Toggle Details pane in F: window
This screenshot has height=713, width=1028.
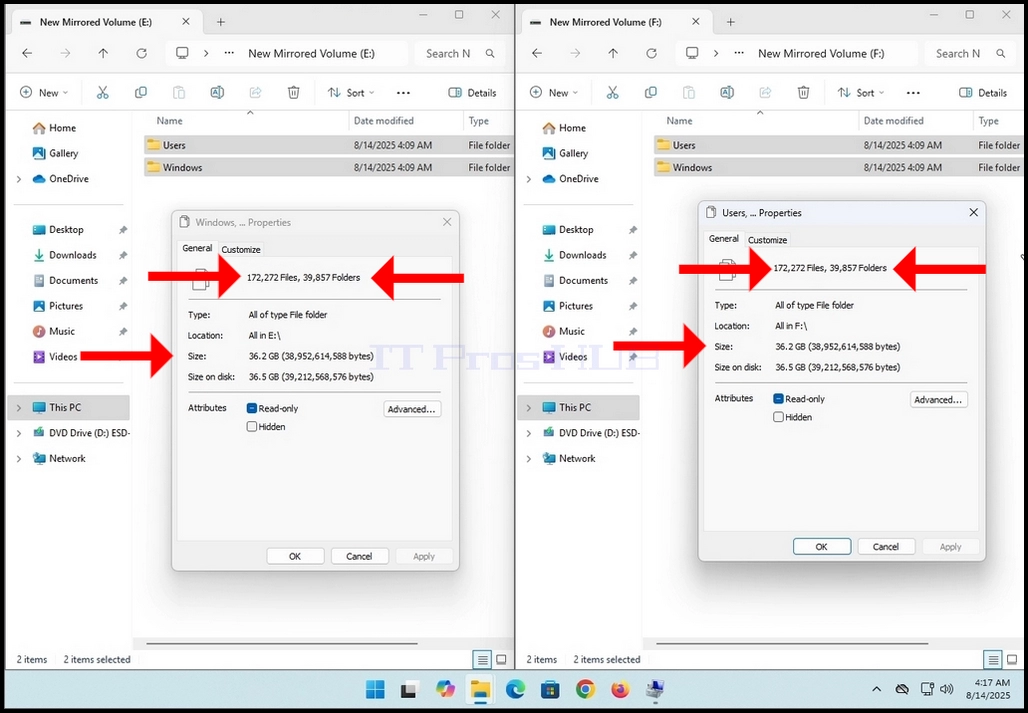(x=983, y=93)
